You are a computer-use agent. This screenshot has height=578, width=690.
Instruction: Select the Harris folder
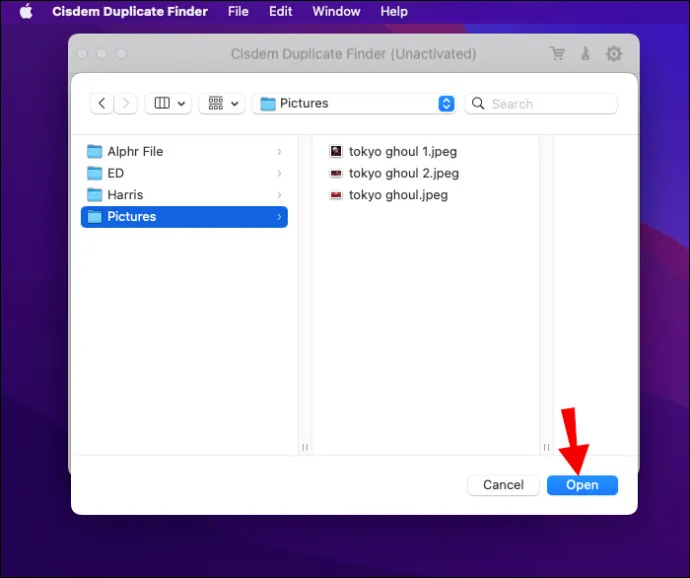(x=184, y=195)
